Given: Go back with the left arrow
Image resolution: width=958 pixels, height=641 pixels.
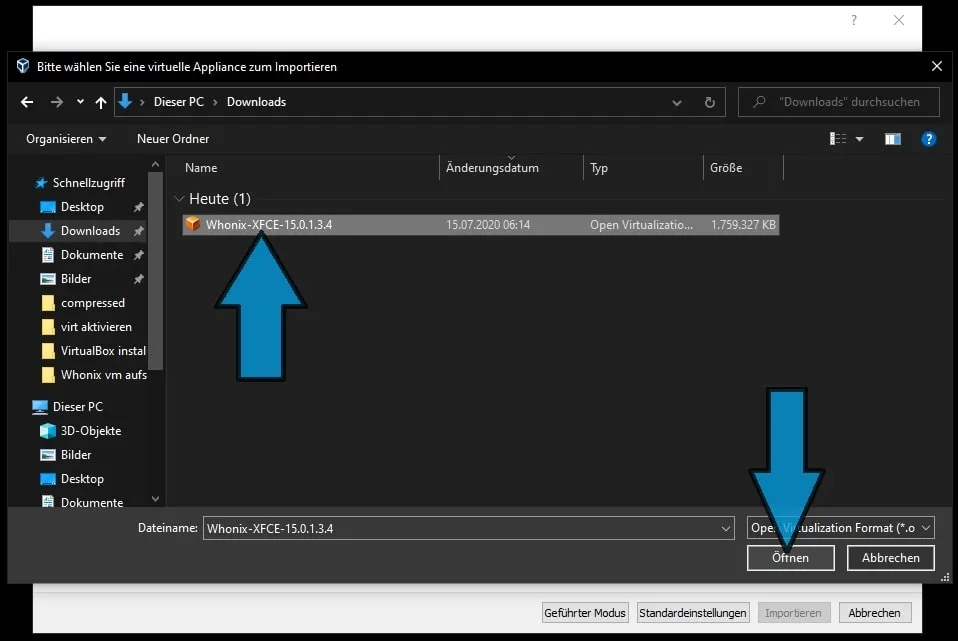Looking at the screenshot, I should (27, 102).
